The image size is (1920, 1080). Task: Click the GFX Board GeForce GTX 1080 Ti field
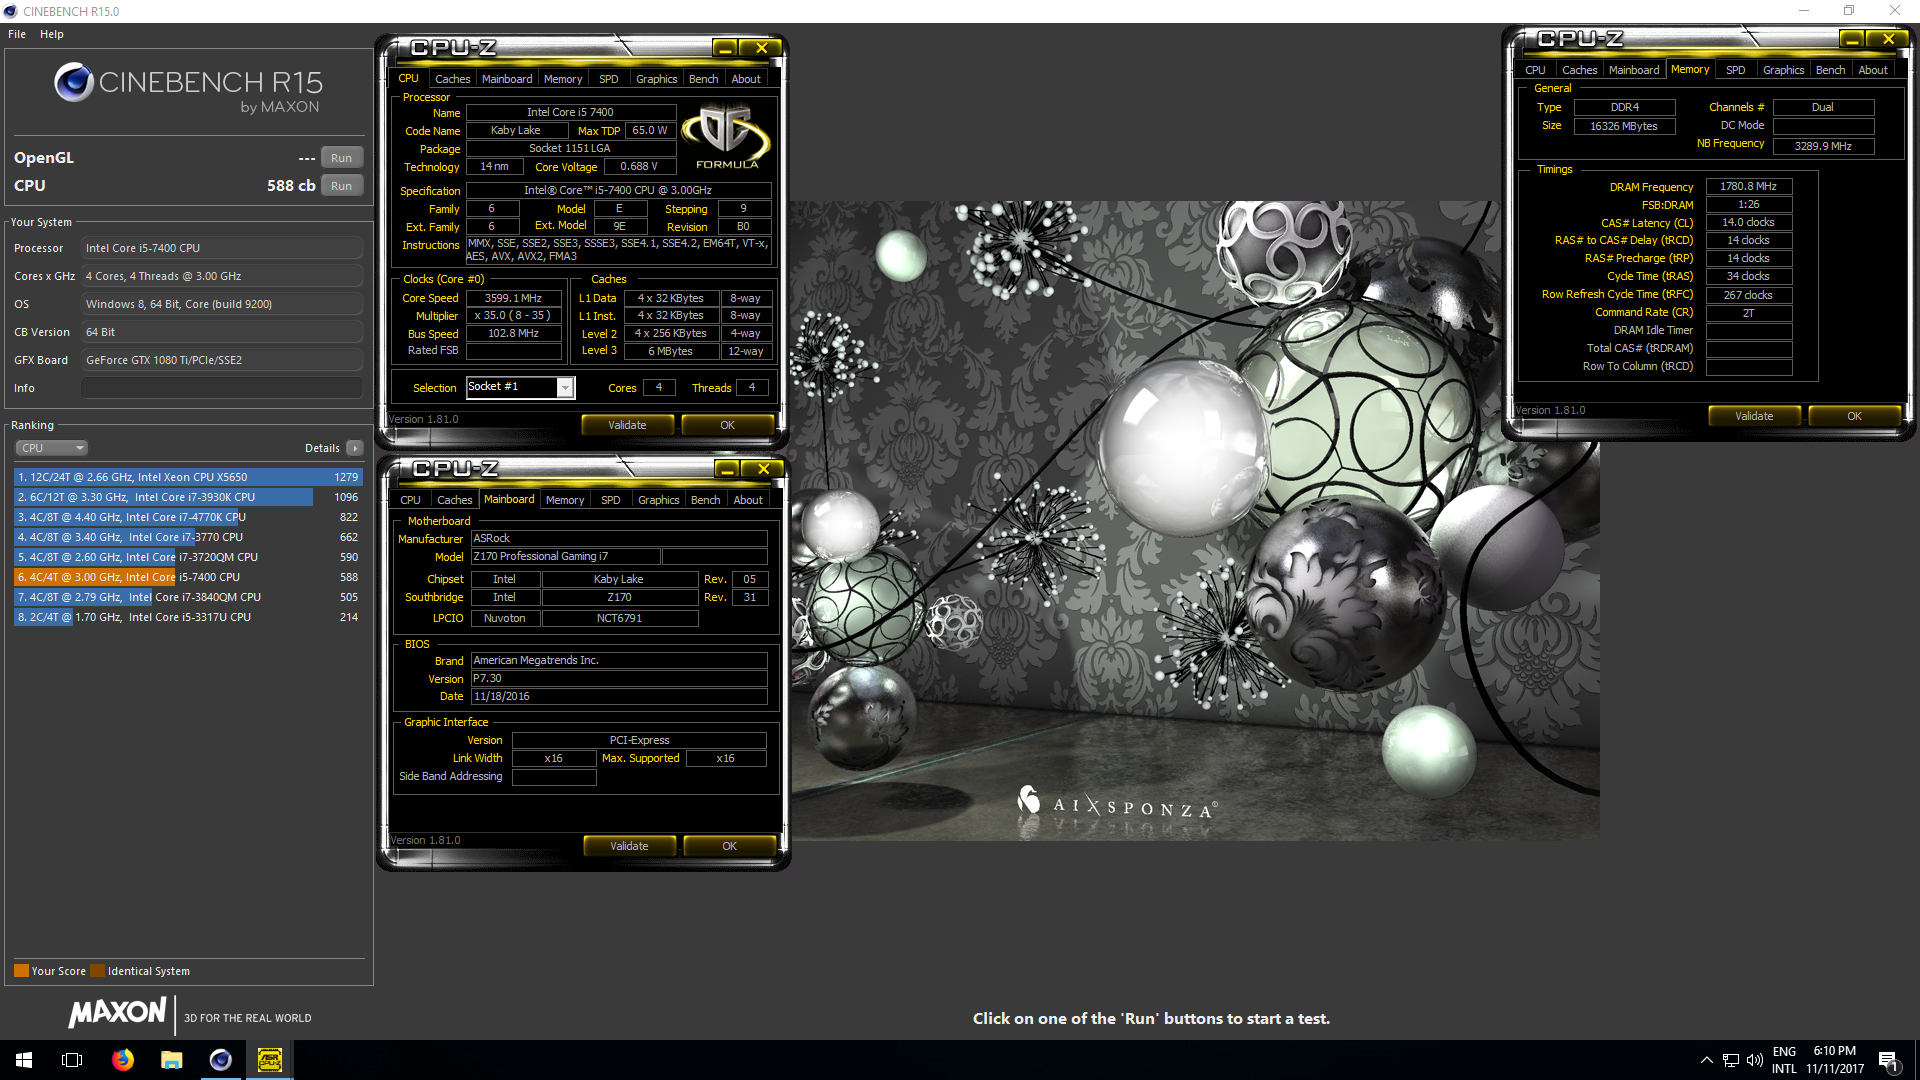(222, 360)
